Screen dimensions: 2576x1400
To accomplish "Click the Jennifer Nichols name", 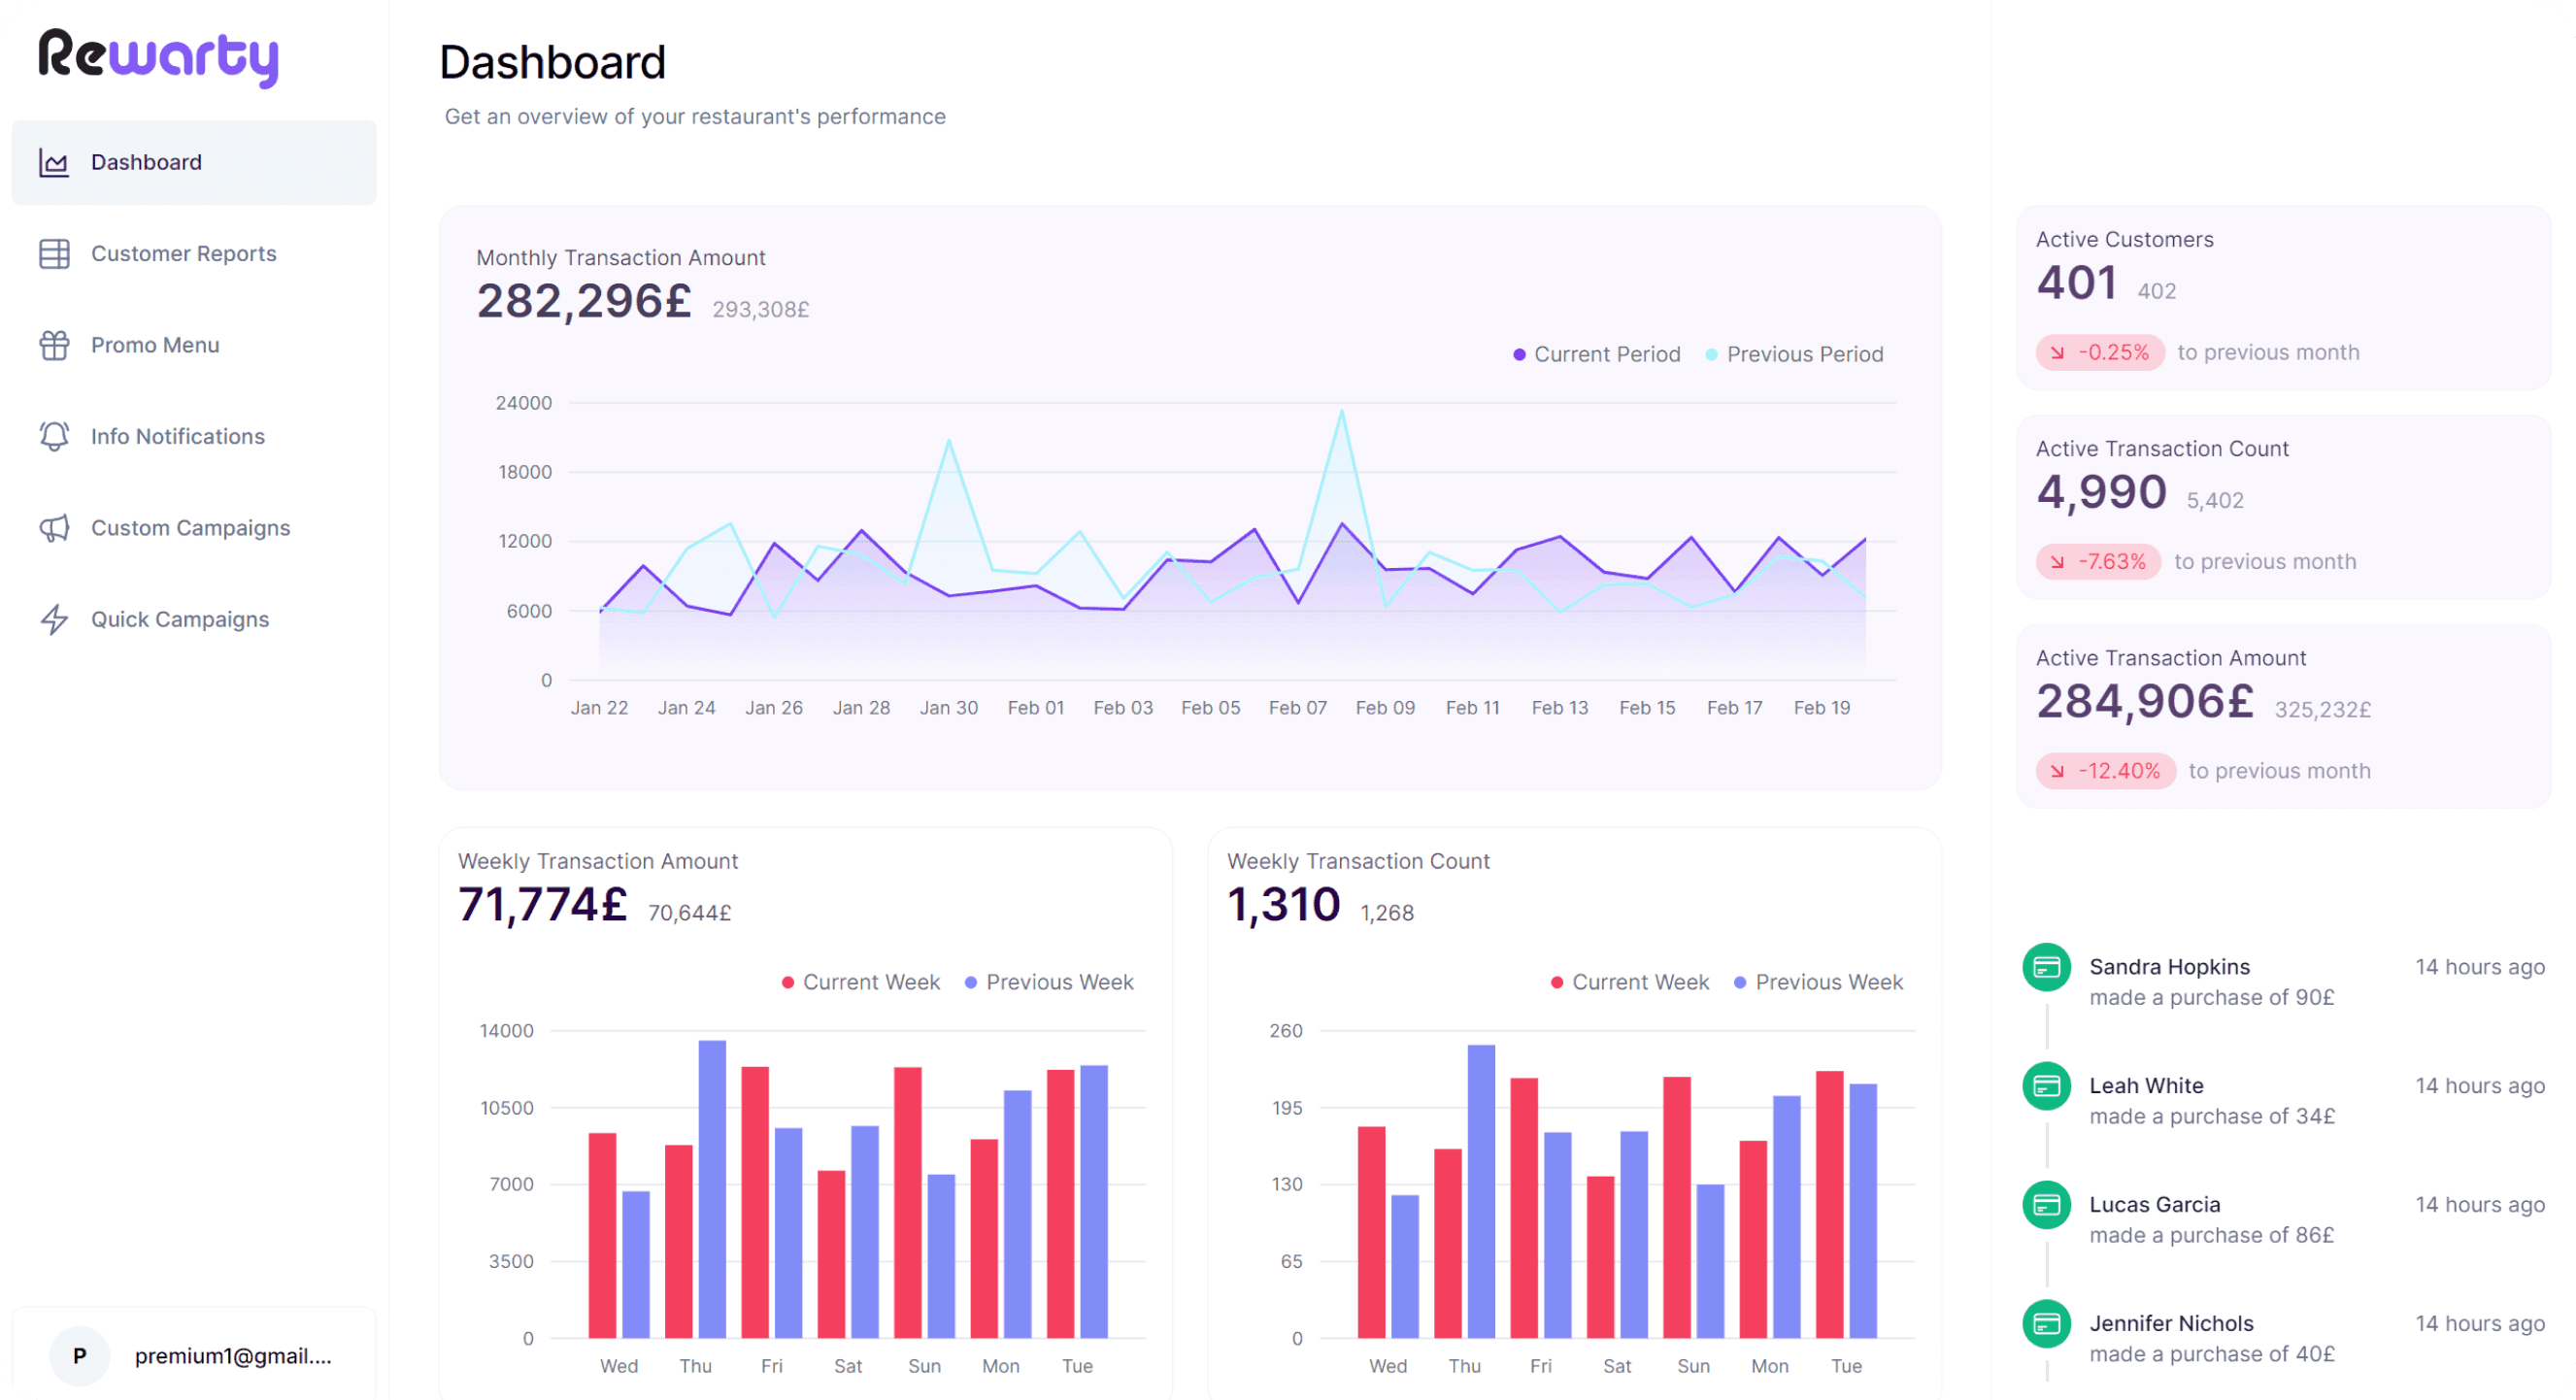I will click(2171, 1324).
